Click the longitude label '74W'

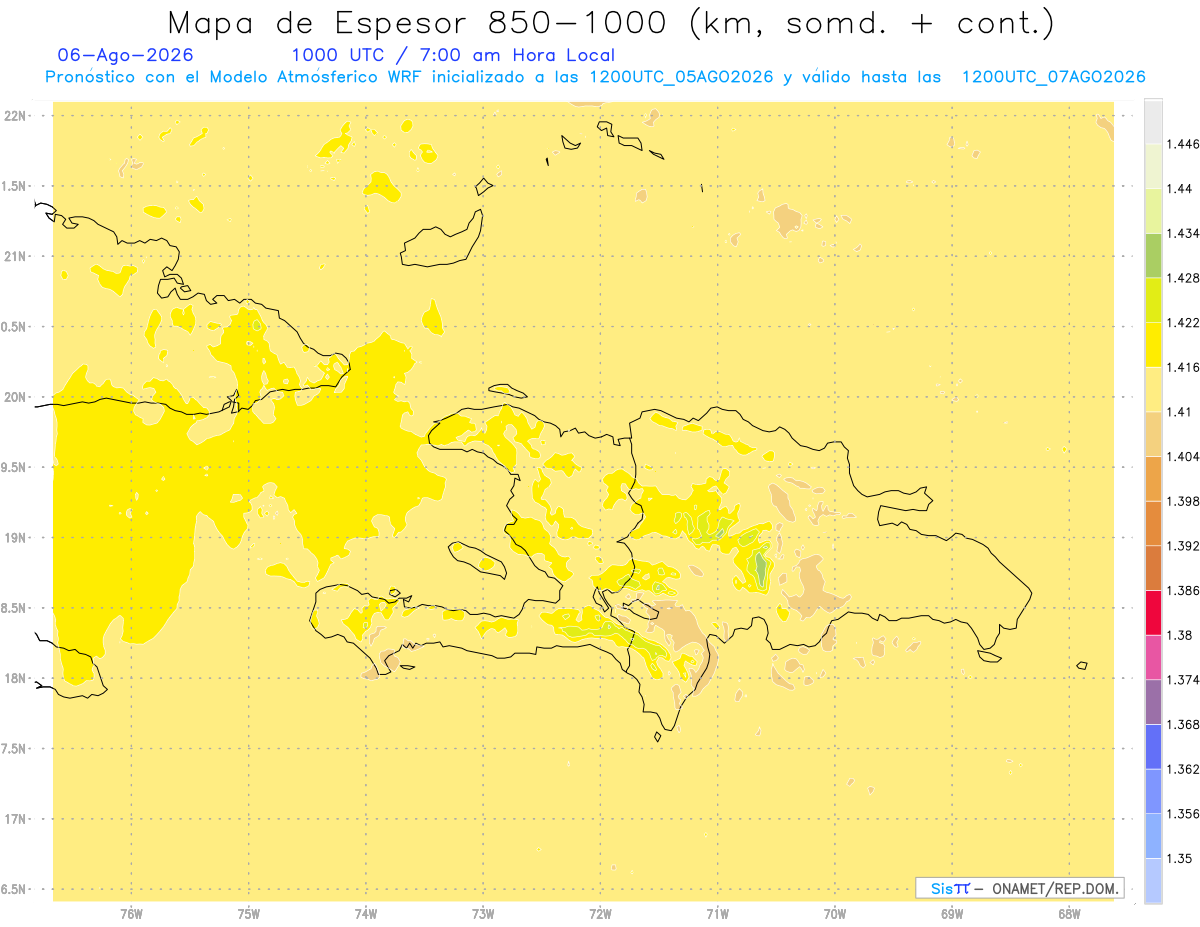366,913
